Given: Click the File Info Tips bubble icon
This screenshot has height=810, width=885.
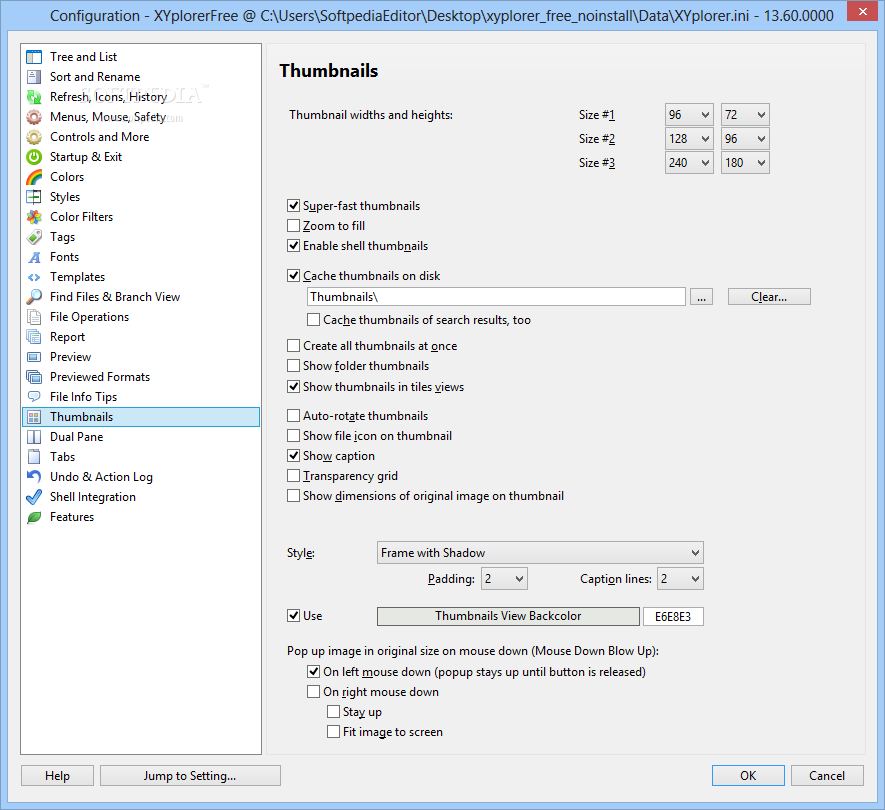Looking at the screenshot, I should pos(34,397).
